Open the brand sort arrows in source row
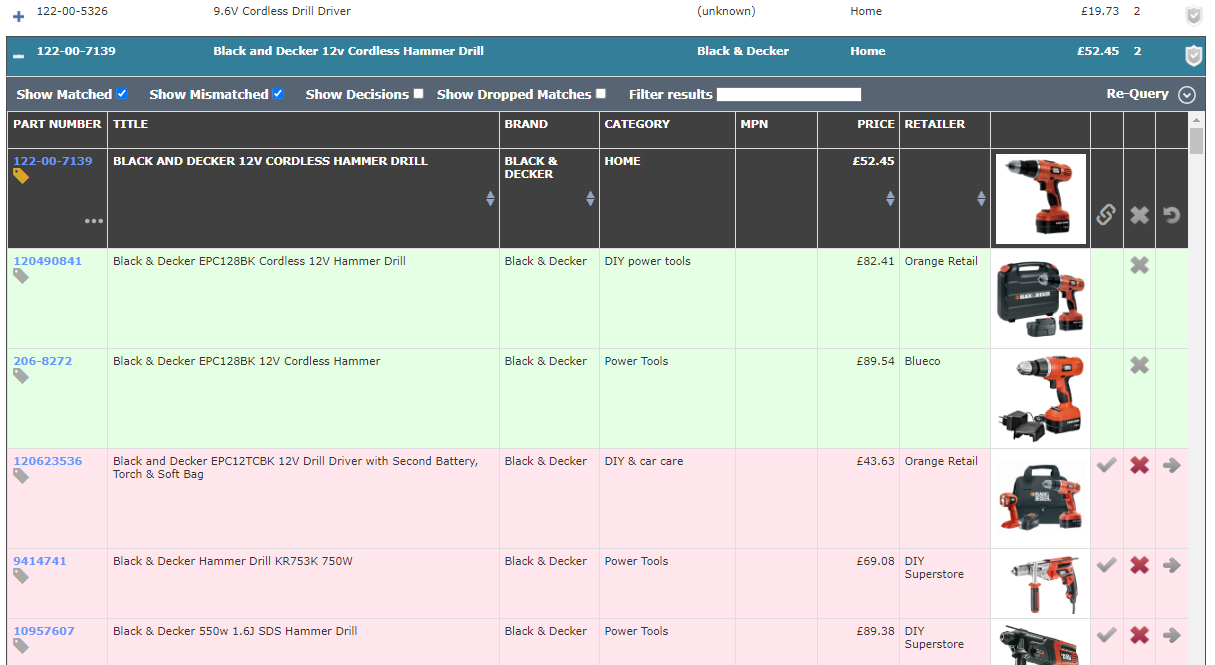Image resolution: width=1215 pixels, height=665 pixels. click(590, 199)
